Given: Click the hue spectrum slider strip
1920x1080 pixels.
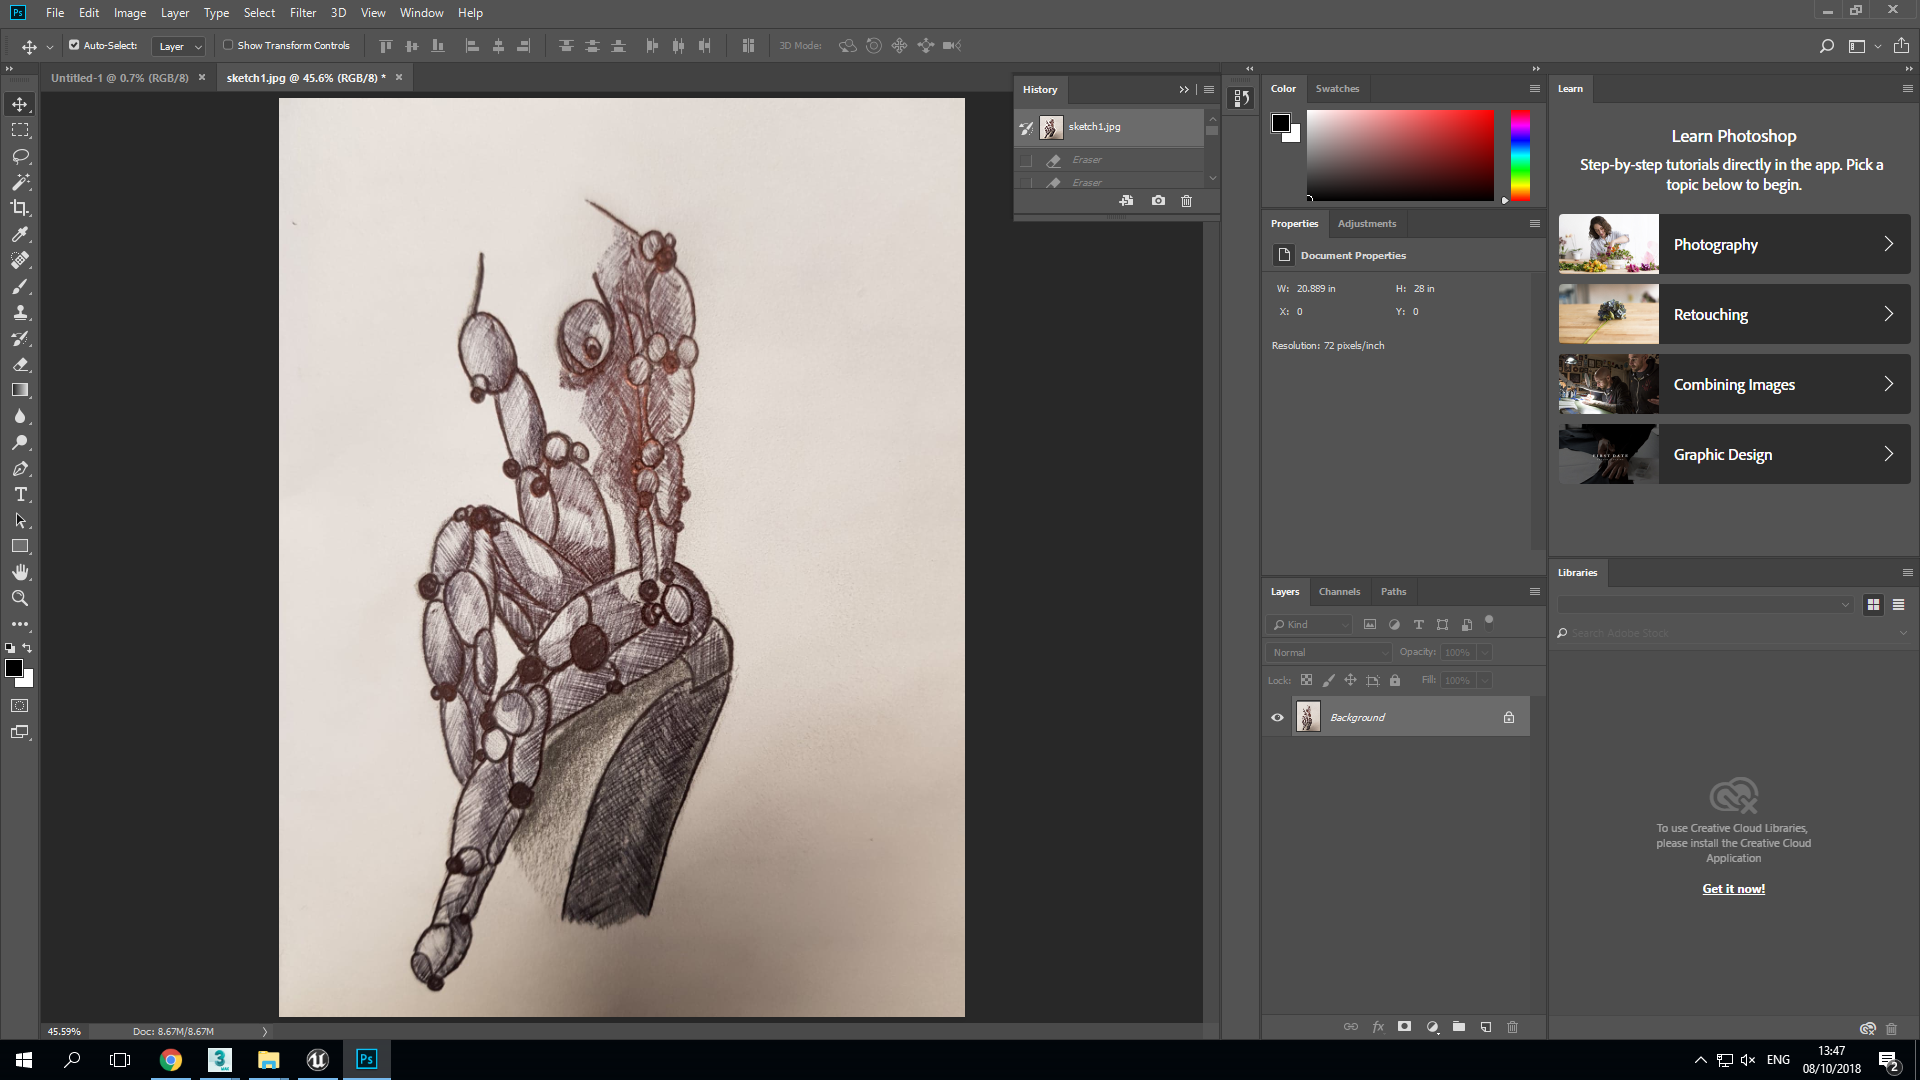Looking at the screenshot, I should (1520, 155).
